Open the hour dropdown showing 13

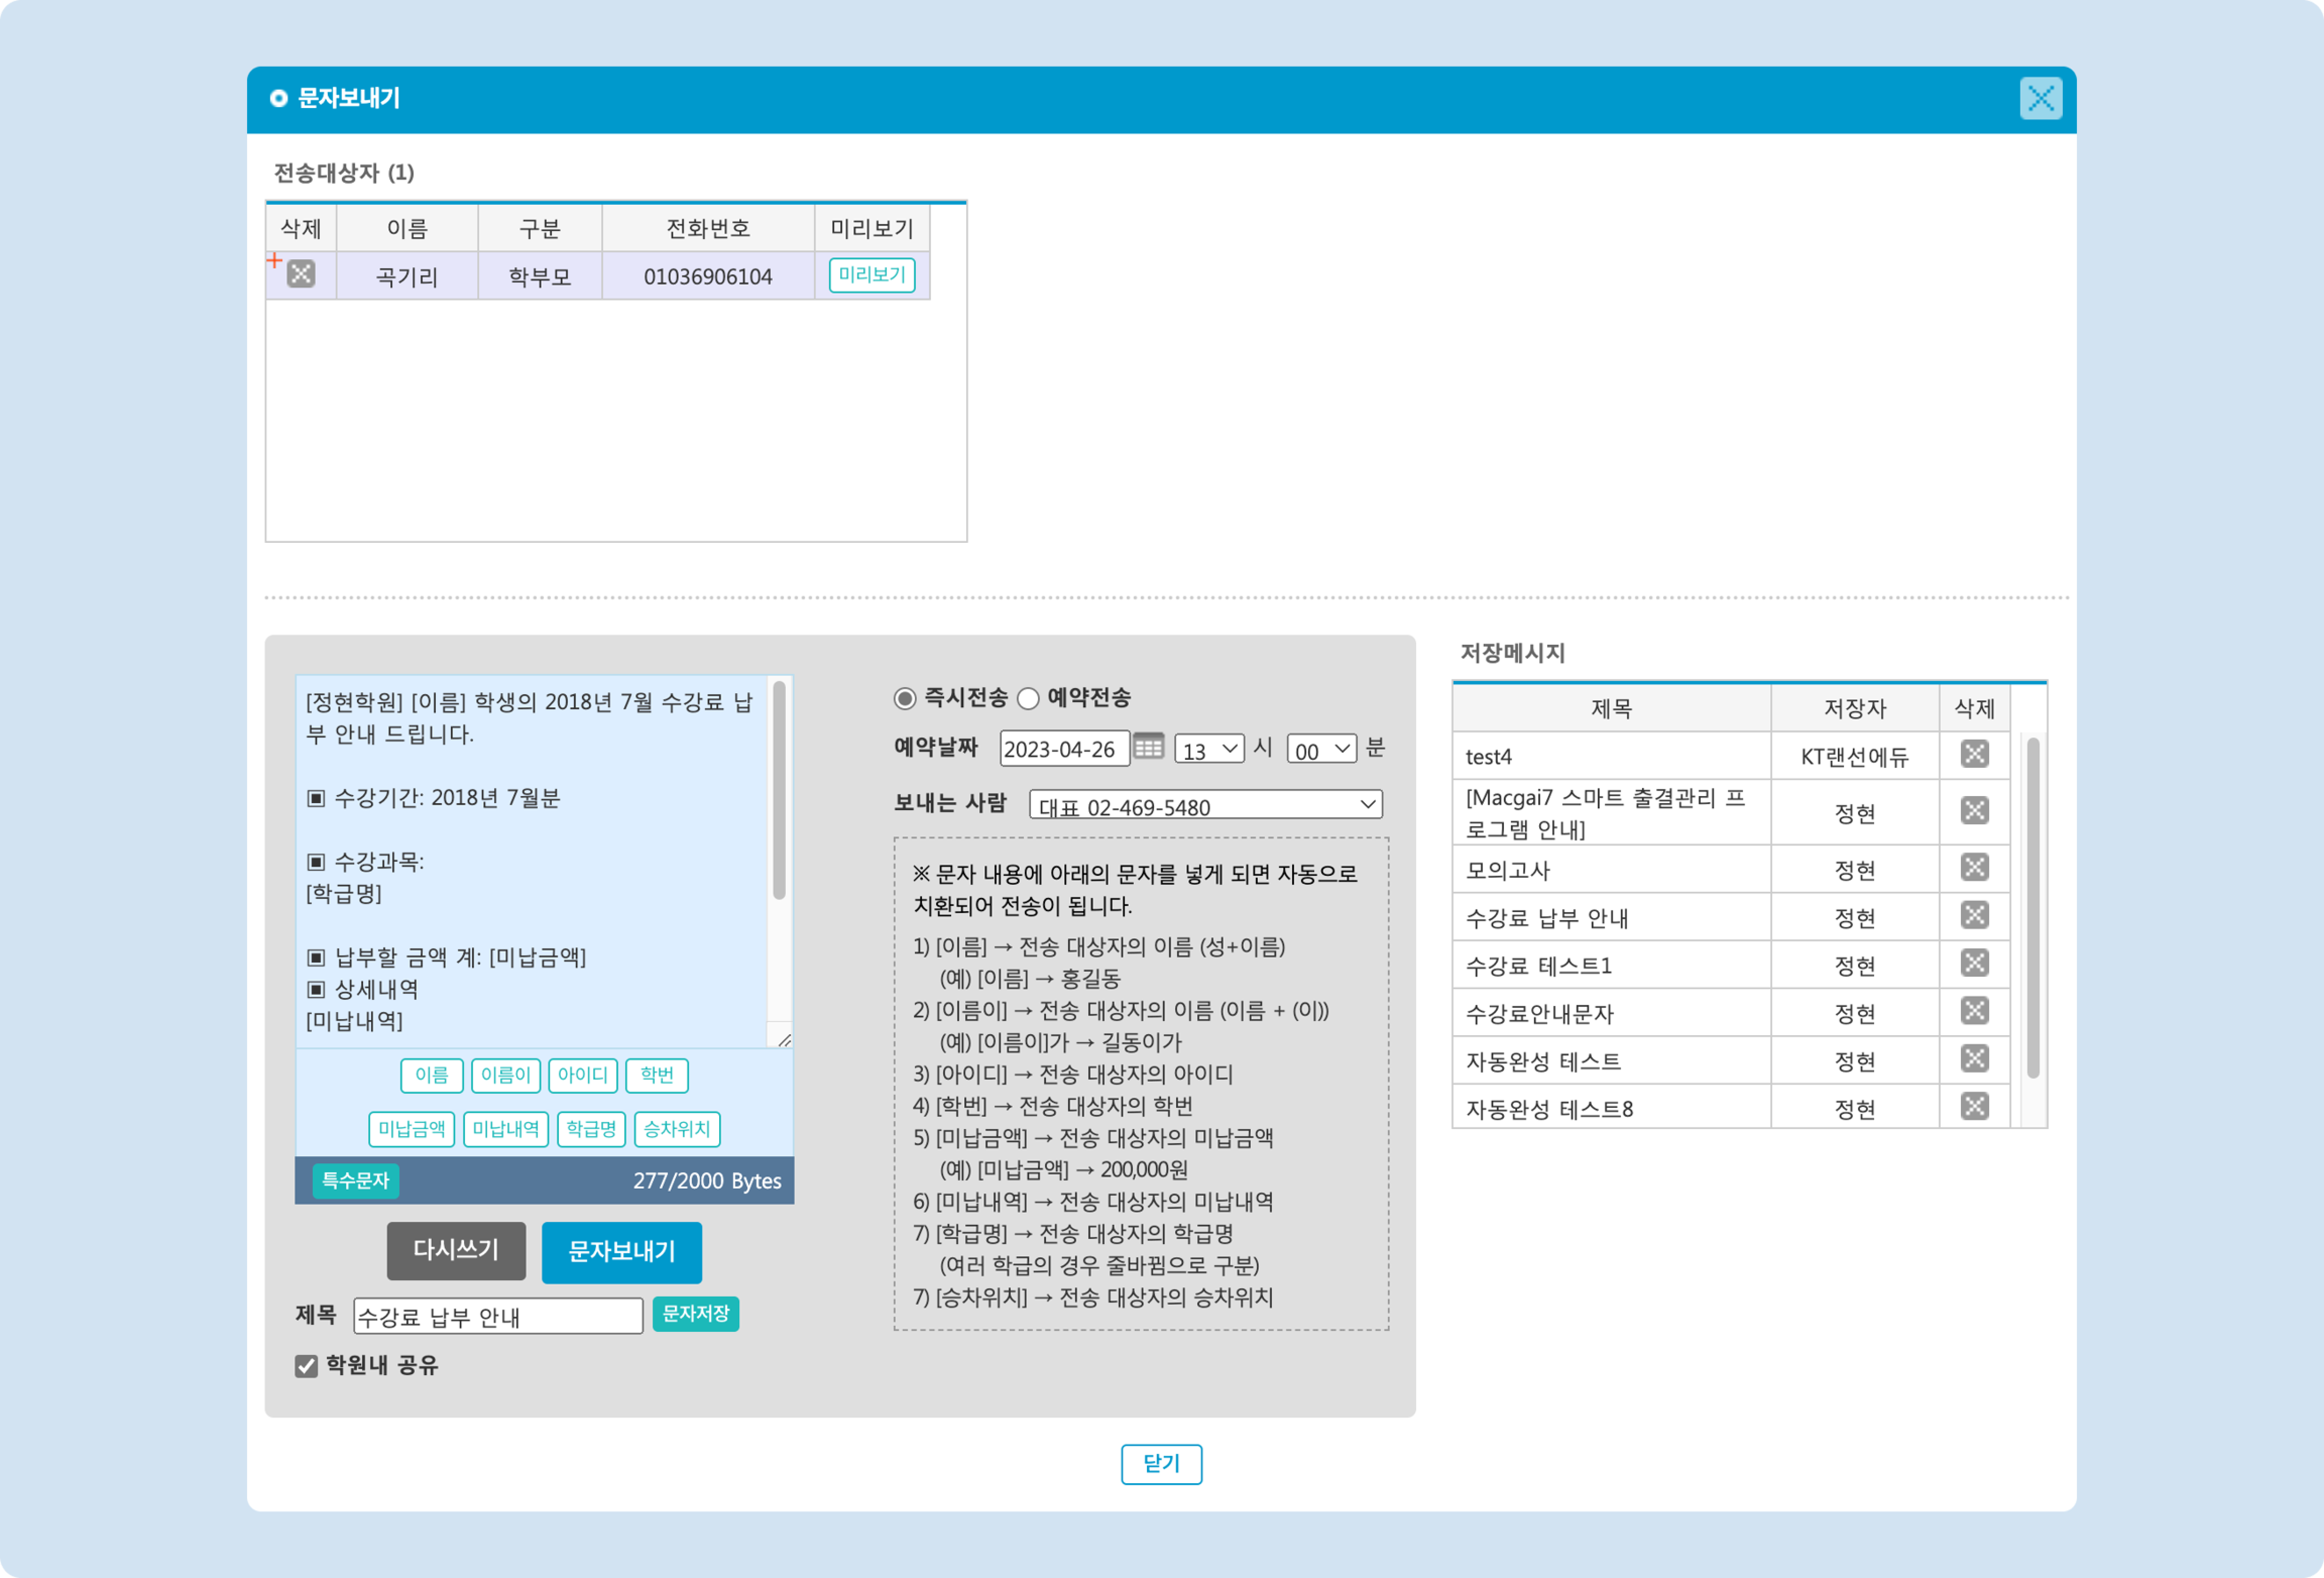[1209, 749]
